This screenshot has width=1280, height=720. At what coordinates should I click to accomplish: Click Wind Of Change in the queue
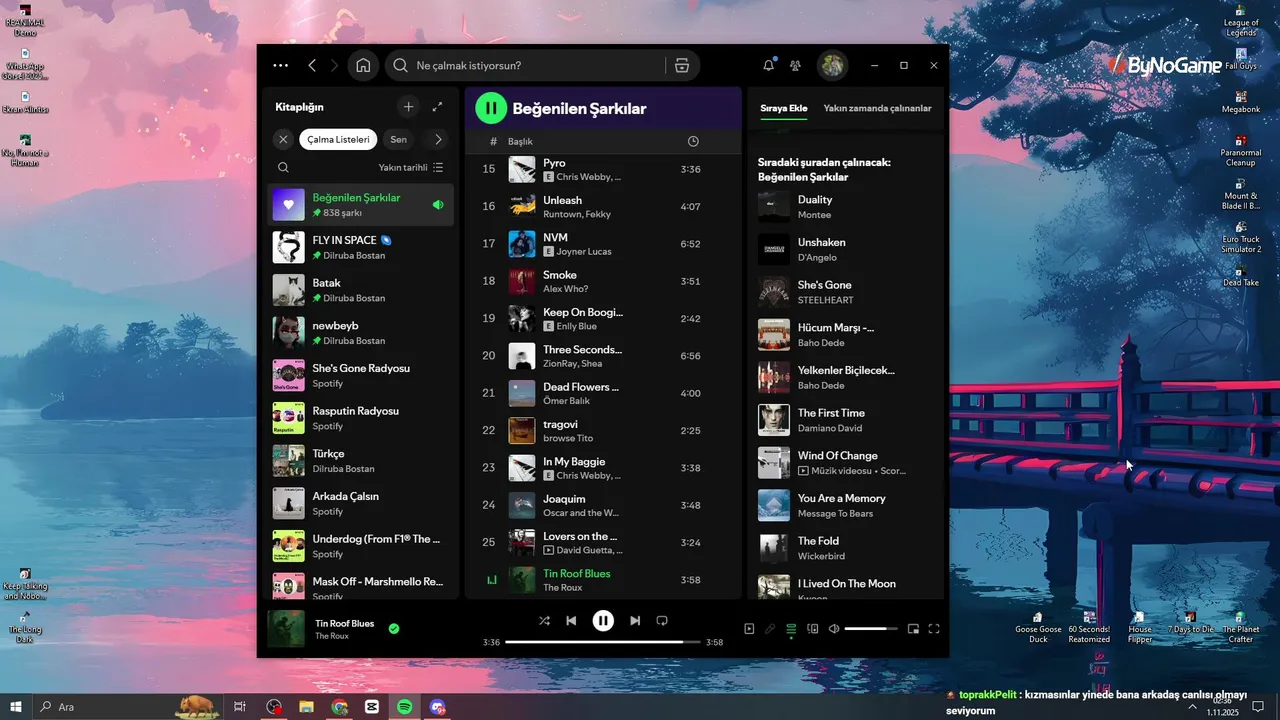[x=846, y=463]
